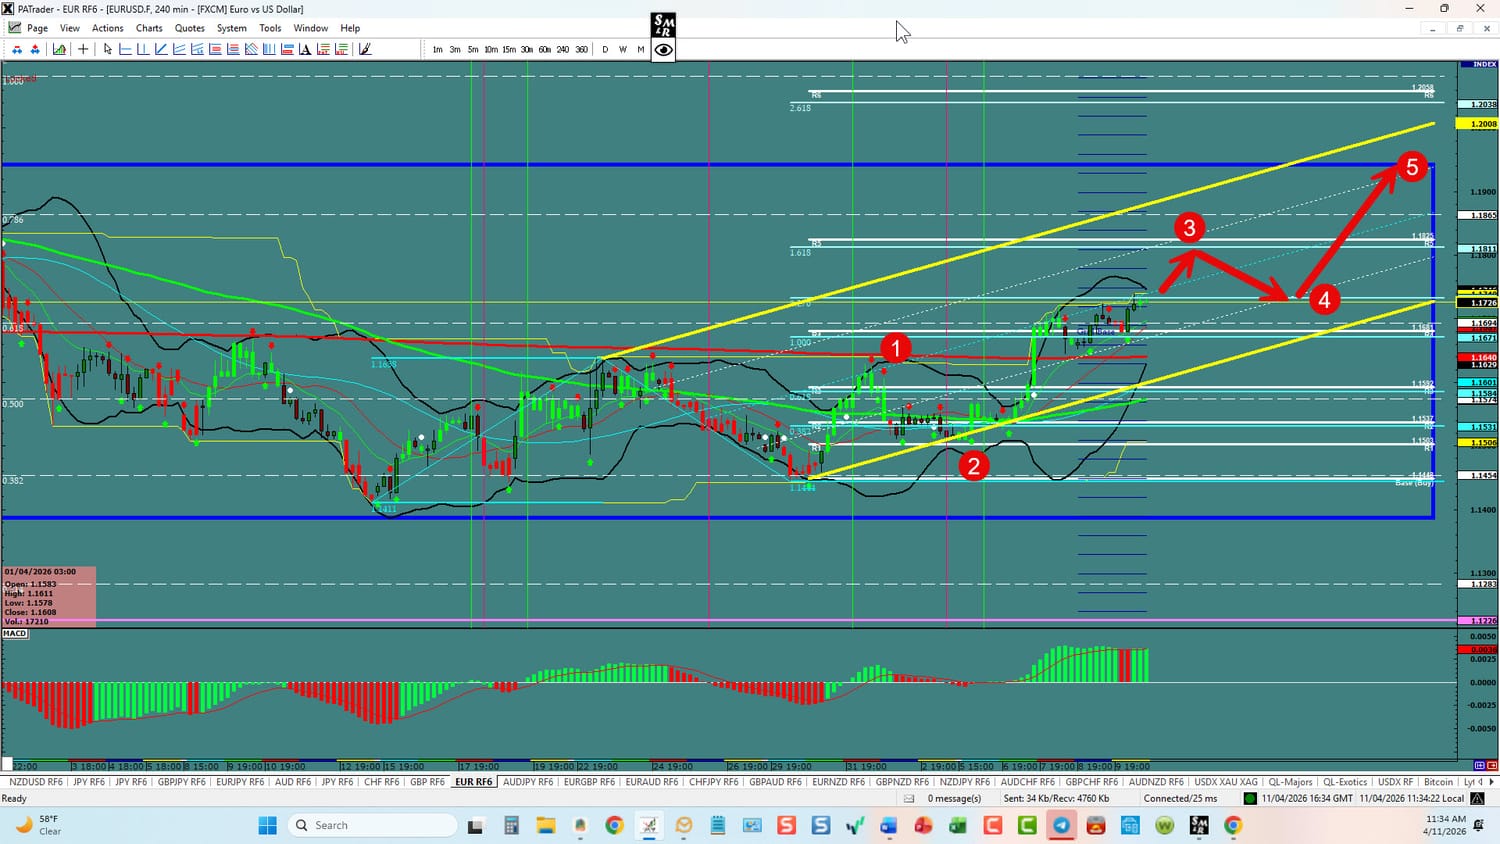The height and width of the screenshot is (844, 1500).
Task: Open the messages envelope icon in status bar
Action: click(x=909, y=798)
